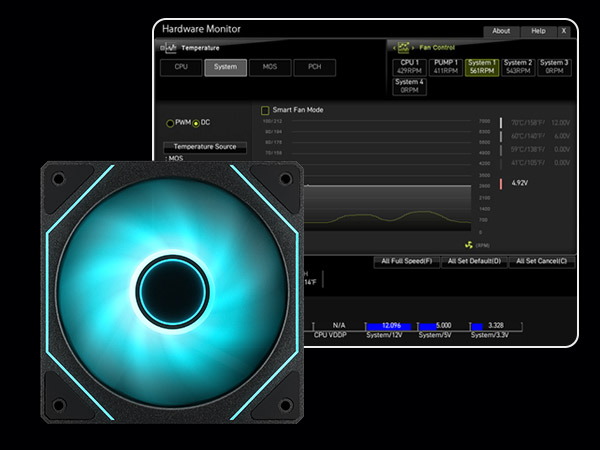Screen dimensions: 600x450
Task: Choose the PCH temperature tab
Action: 315,68
